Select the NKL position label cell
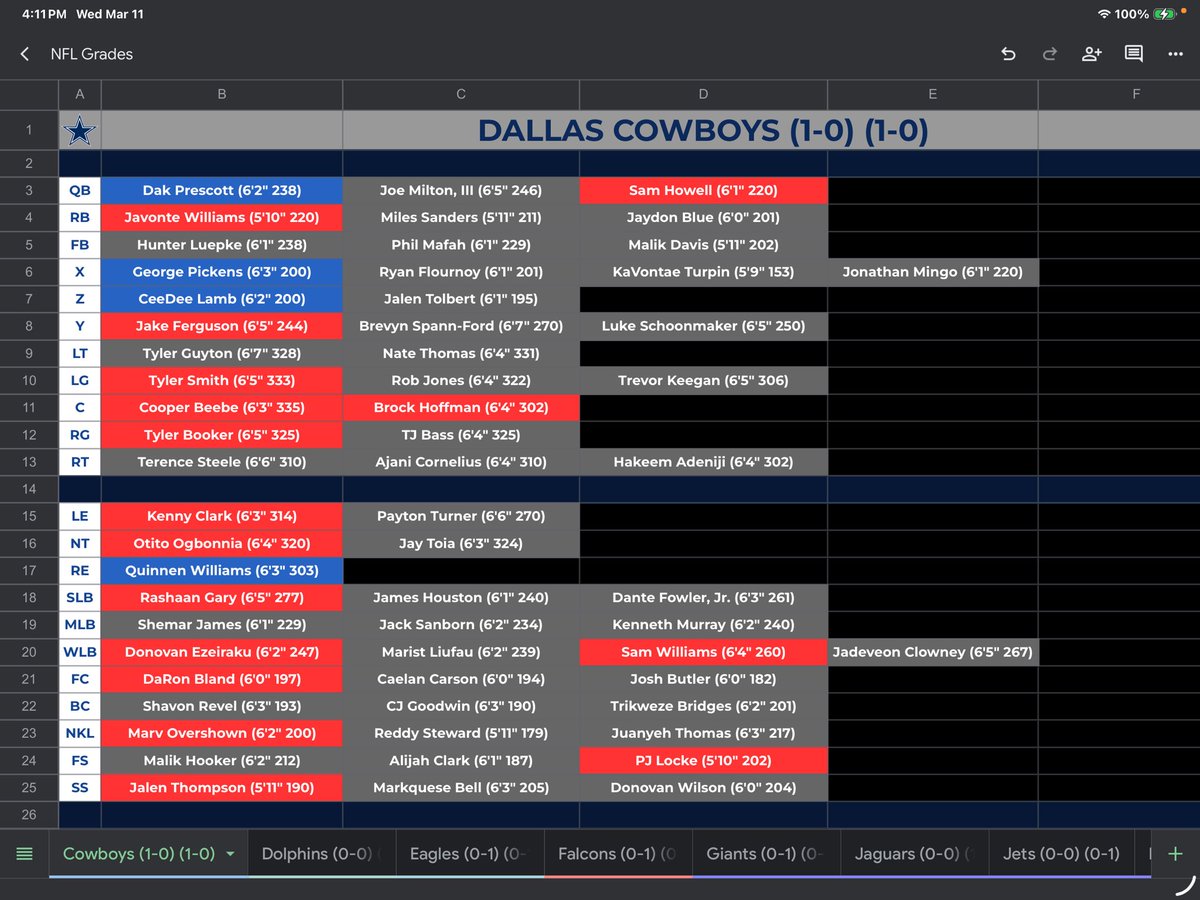 pyautogui.click(x=79, y=733)
